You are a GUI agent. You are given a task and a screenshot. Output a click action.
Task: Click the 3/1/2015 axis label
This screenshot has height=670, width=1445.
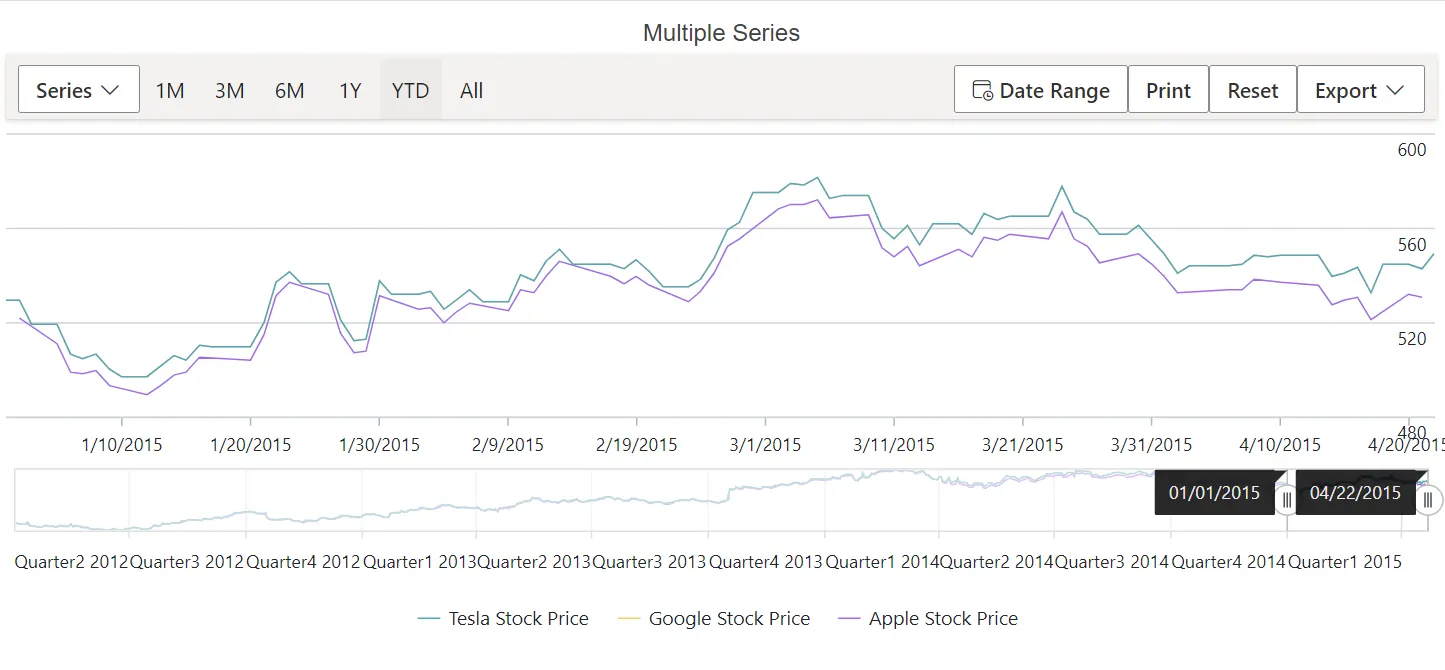(x=765, y=445)
